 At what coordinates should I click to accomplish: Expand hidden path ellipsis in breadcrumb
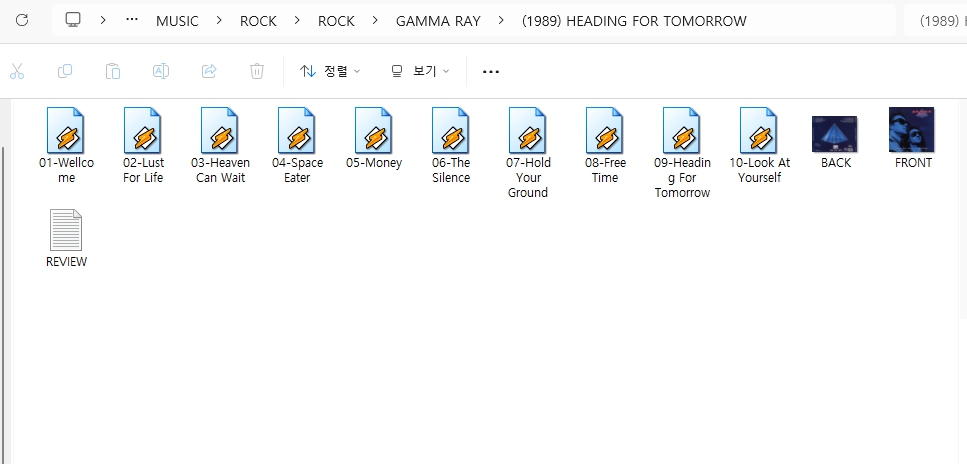(x=132, y=20)
